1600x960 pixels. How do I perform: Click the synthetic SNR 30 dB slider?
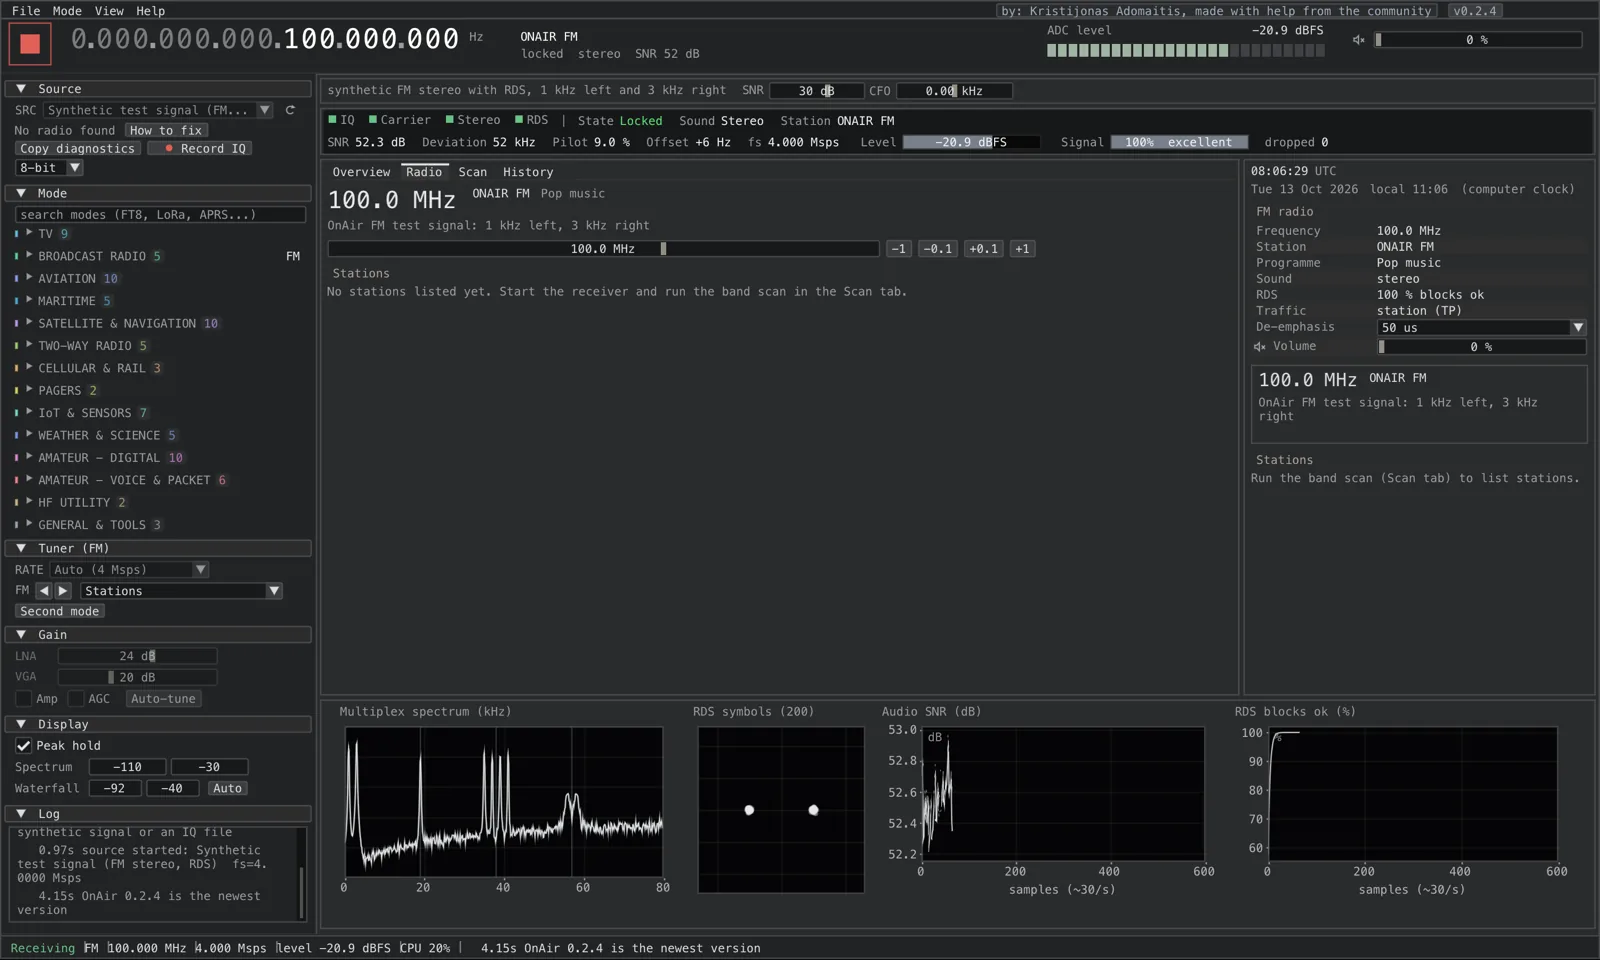(817, 91)
